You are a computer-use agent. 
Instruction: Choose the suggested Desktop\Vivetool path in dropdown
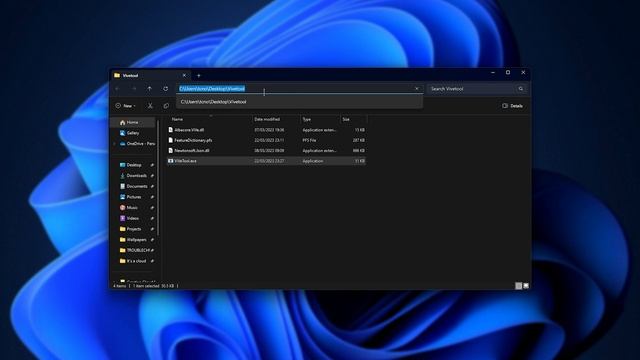[300, 102]
